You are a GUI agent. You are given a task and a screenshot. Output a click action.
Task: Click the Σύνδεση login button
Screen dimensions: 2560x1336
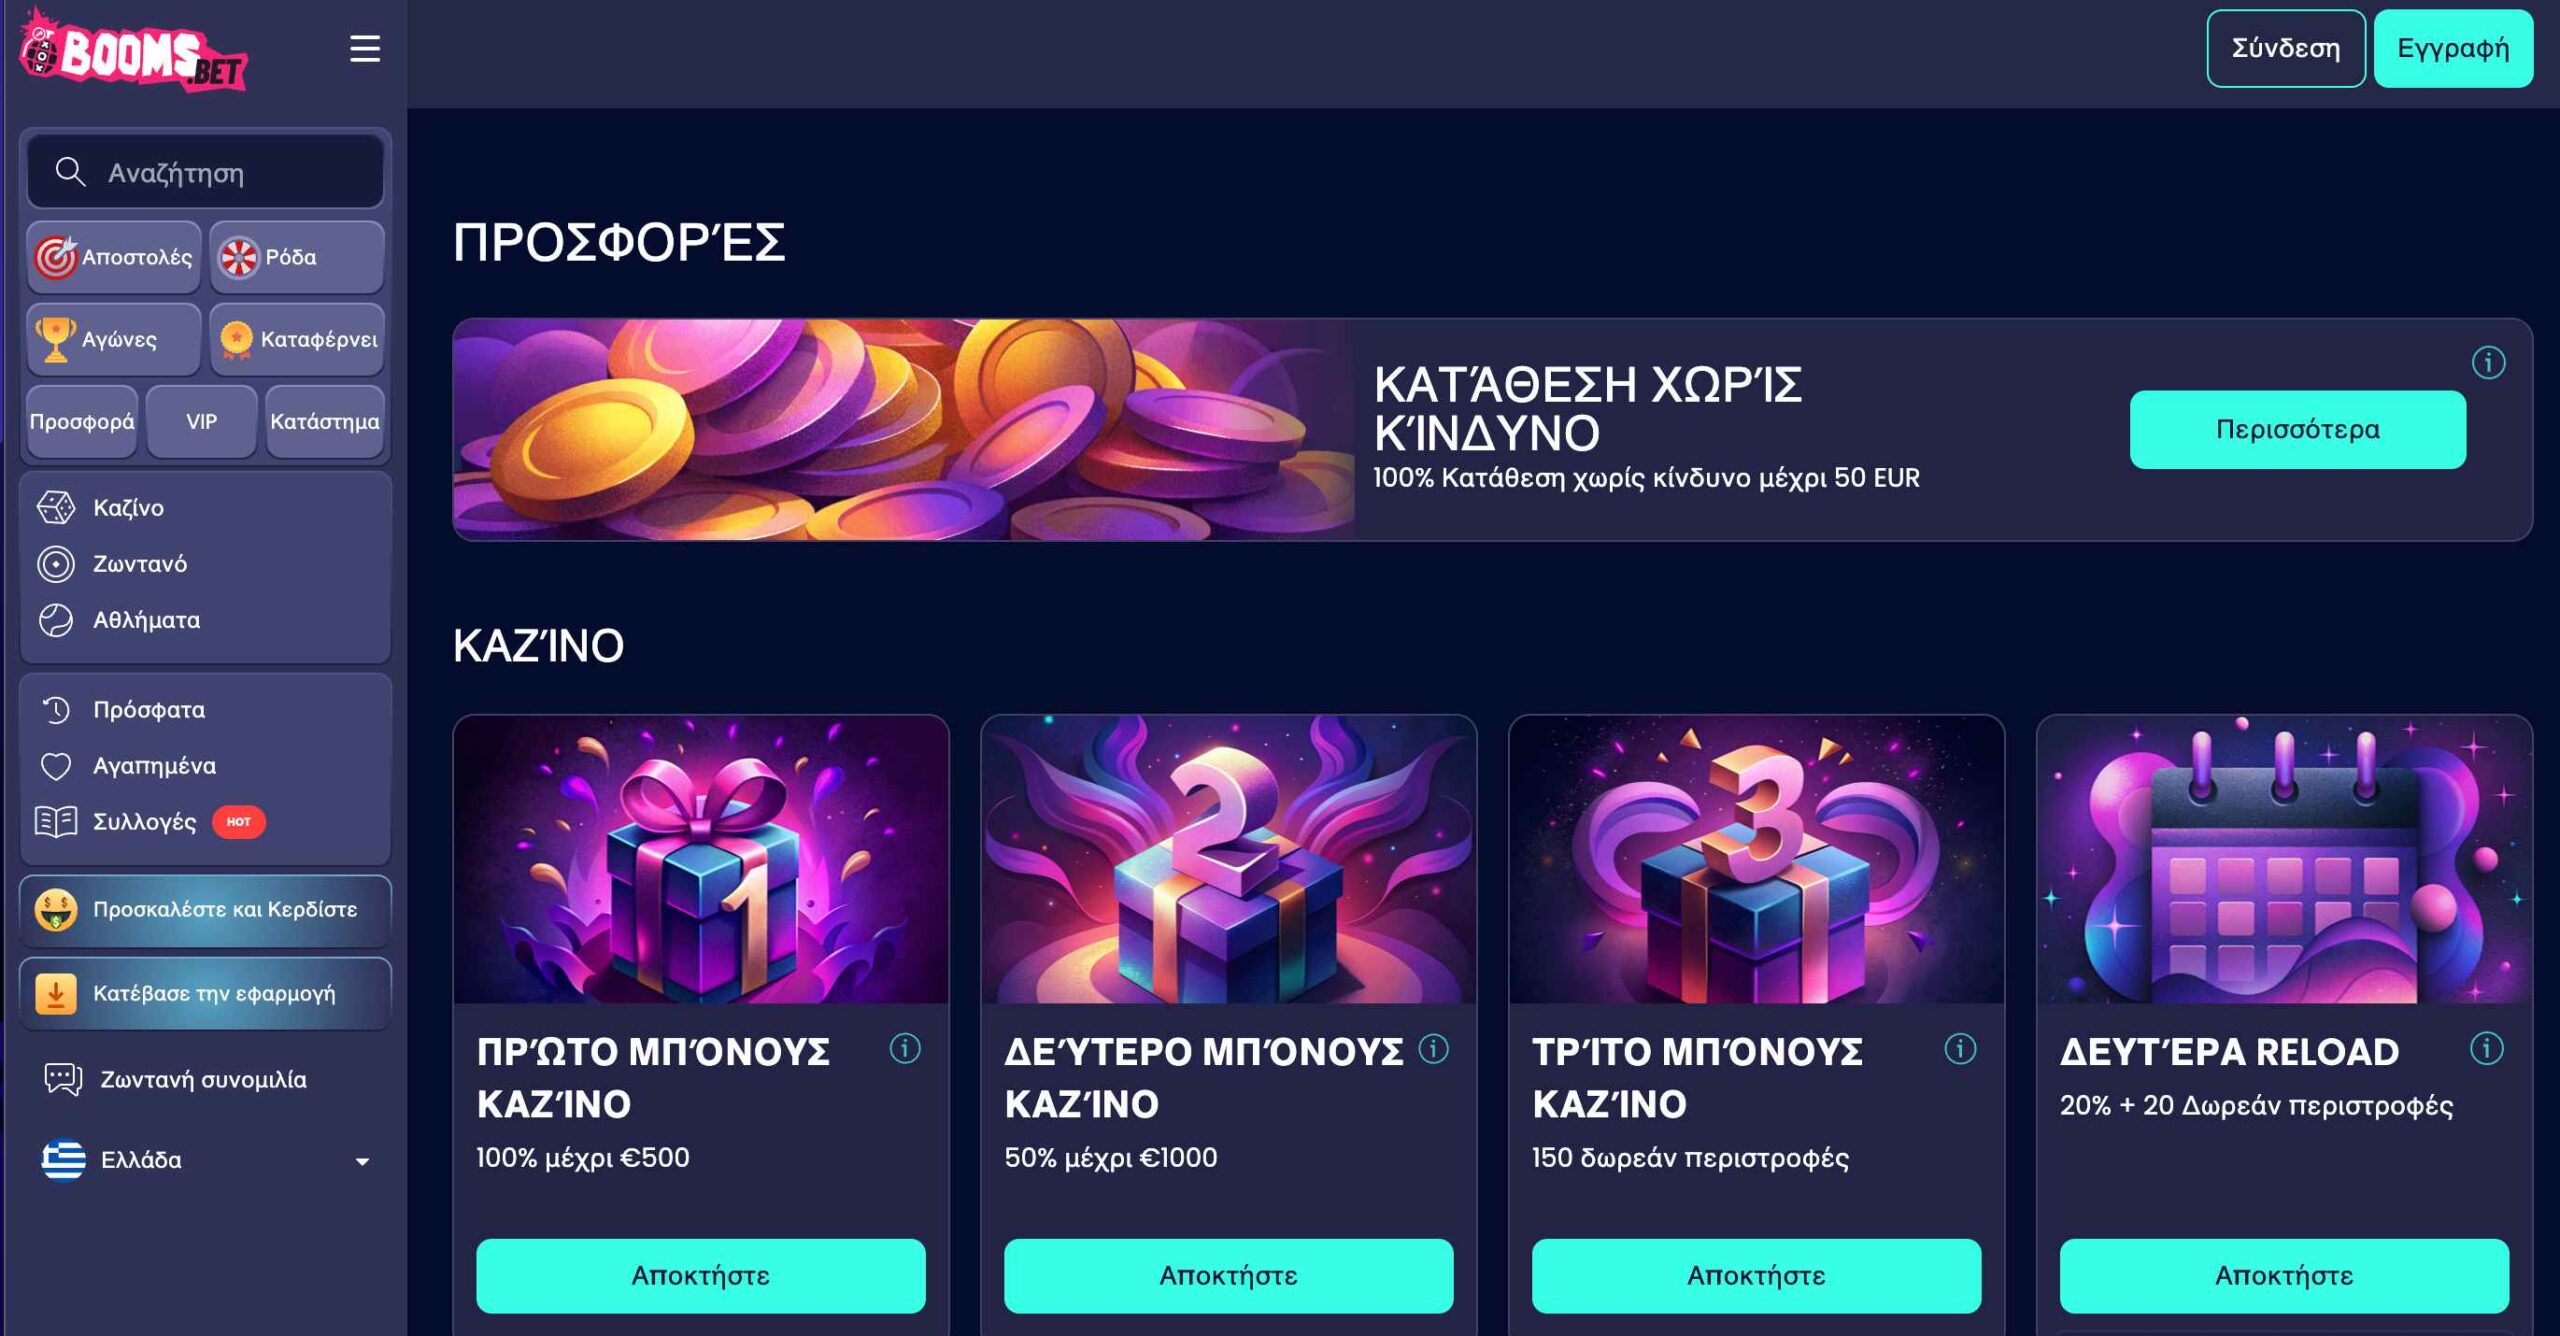pos(2285,49)
